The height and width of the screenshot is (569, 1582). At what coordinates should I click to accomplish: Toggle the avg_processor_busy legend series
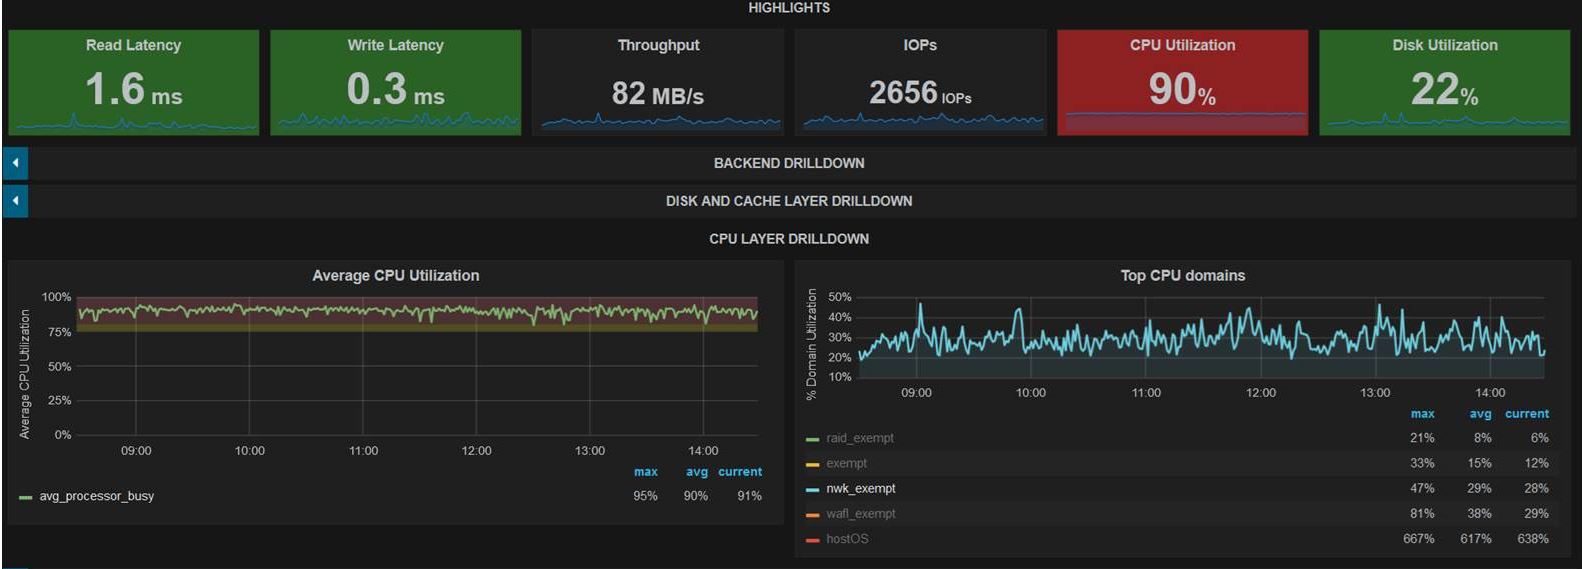97,496
